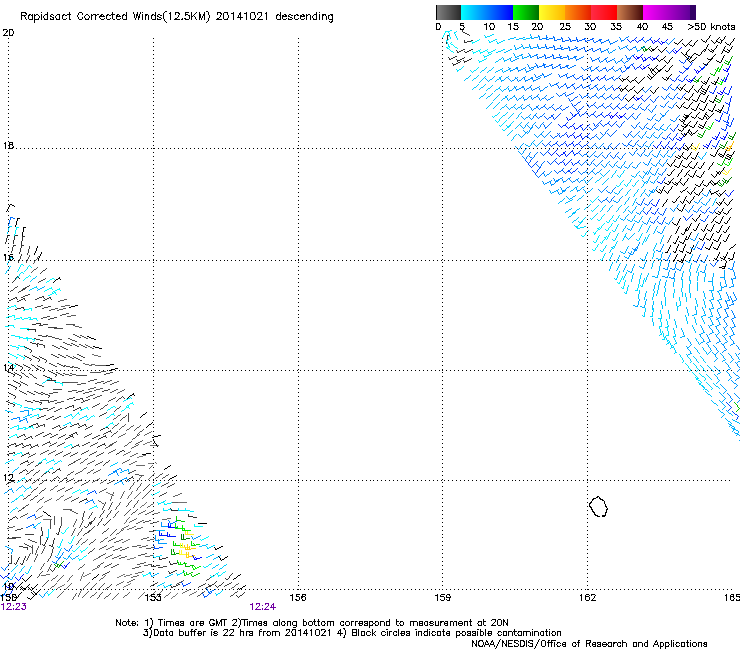The height and width of the screenshot is (650, 740).
Task: Click the longitude label 159
Action: [443, 598]
